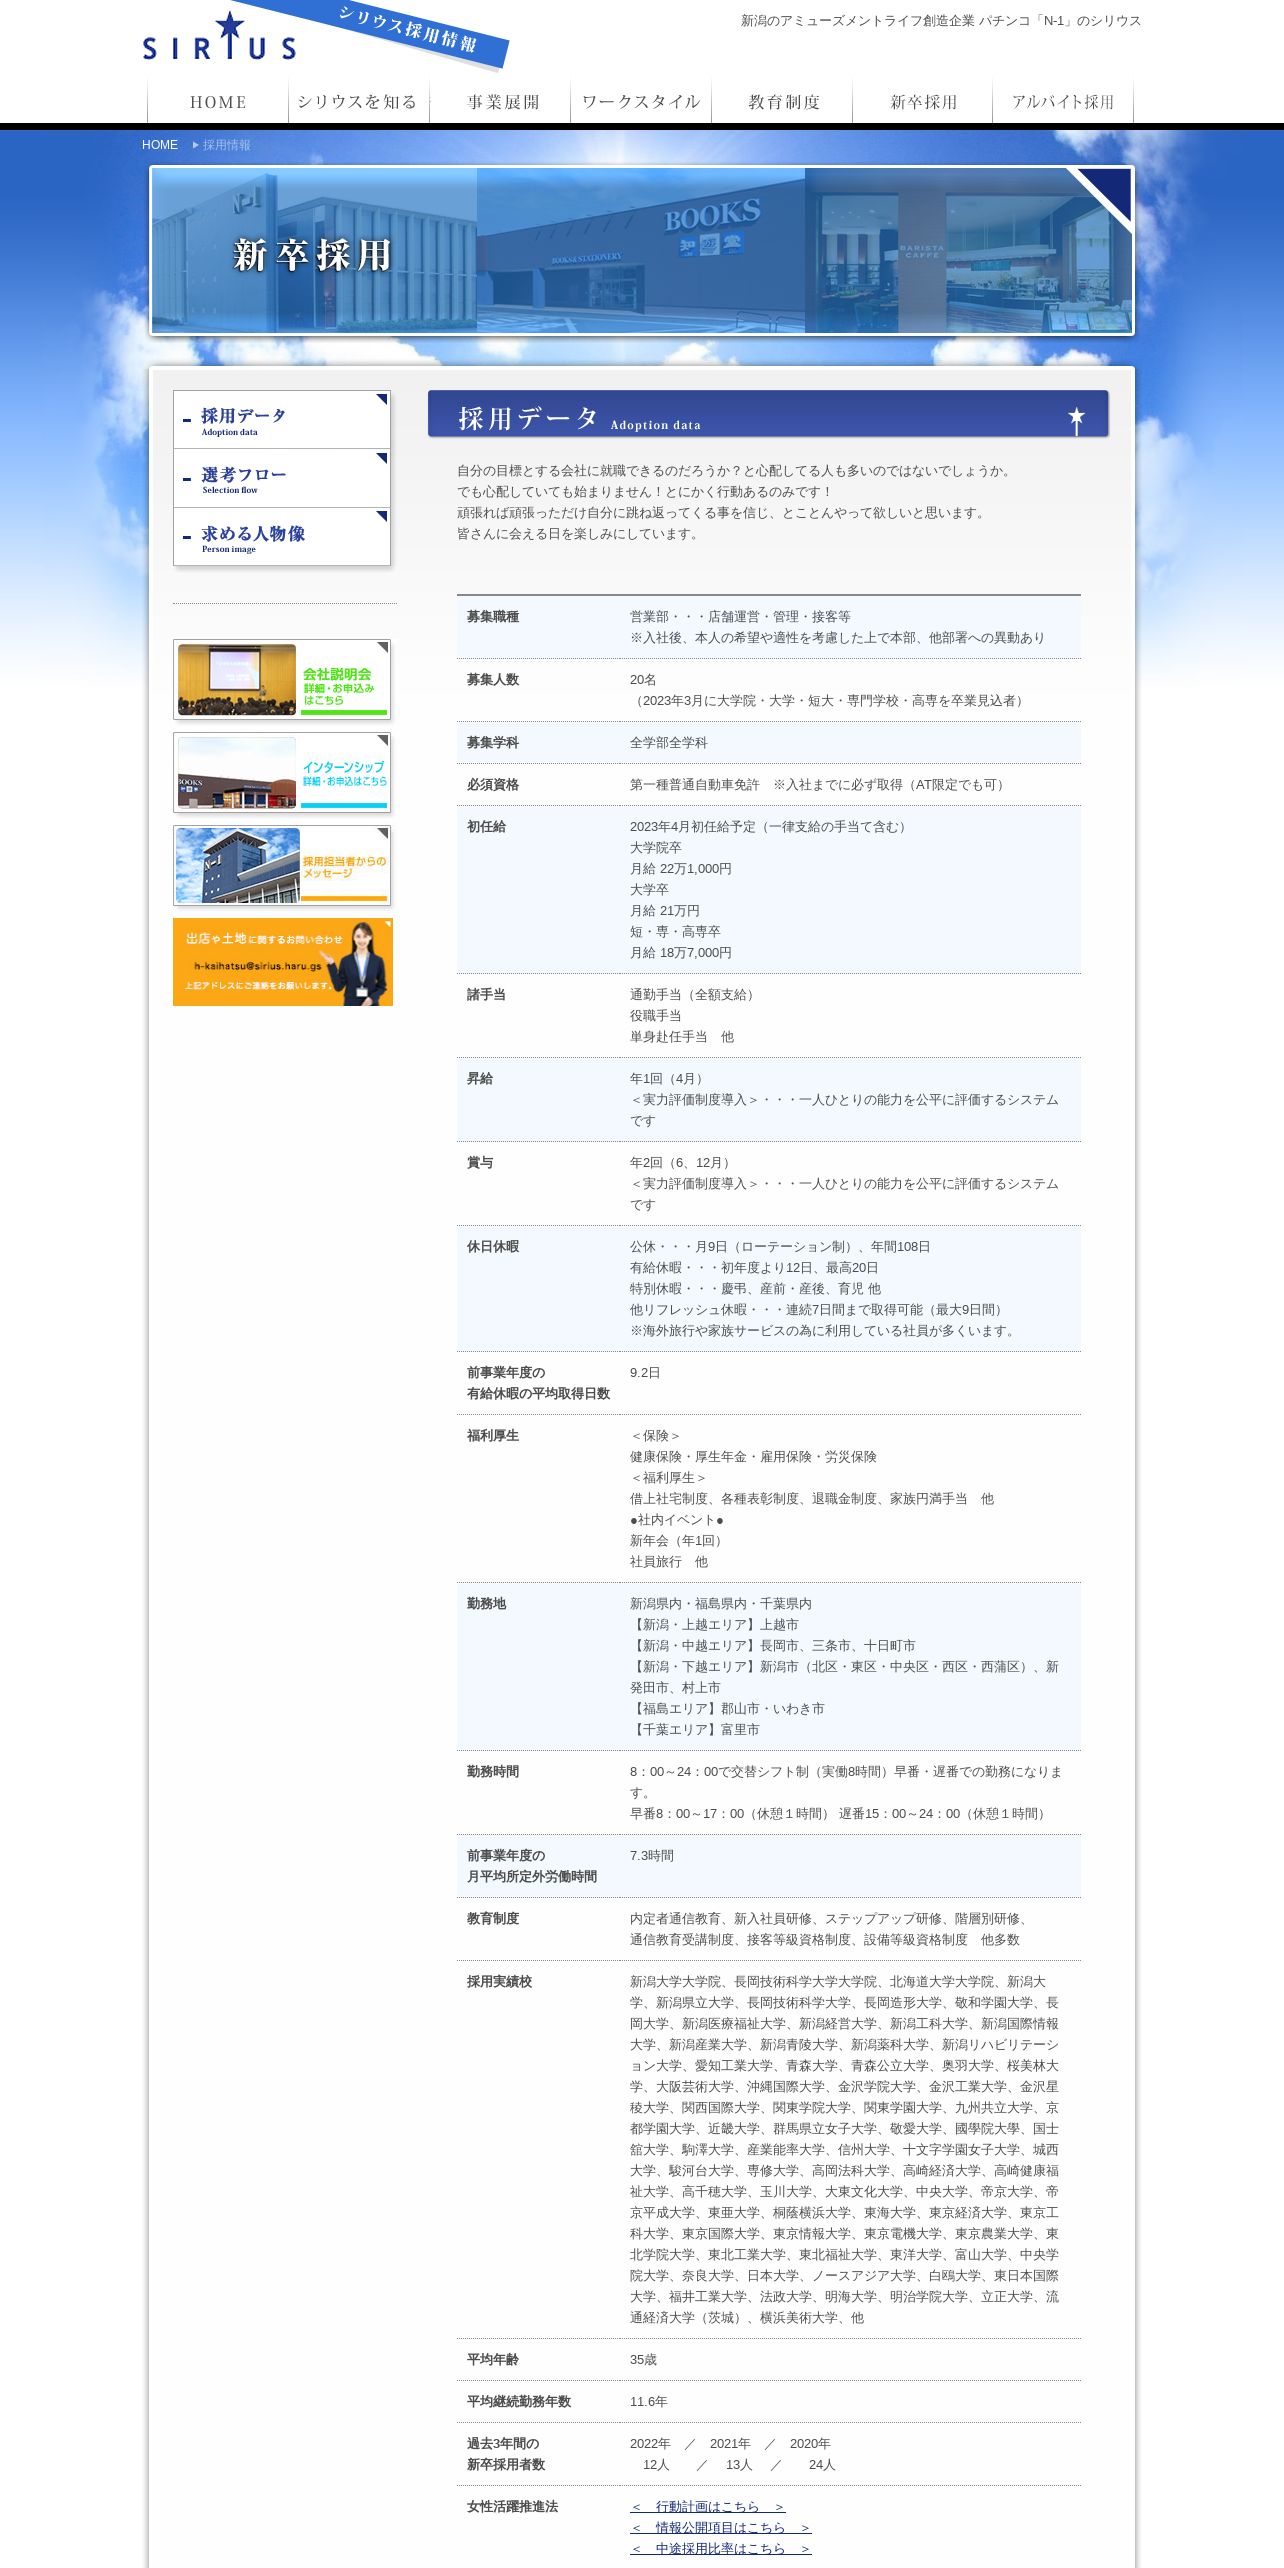Click 女性活躍推進法 row label
The image size is (1284, 2568).
point(512,2507)
